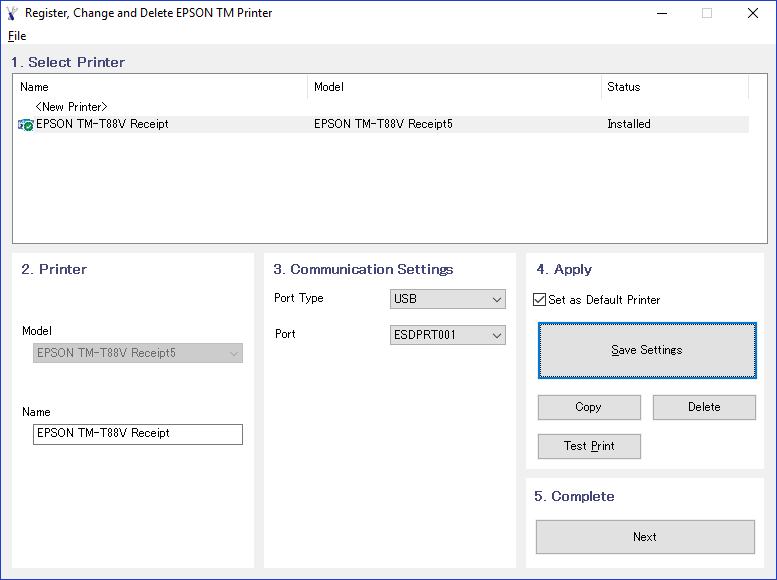The height and width of the screenshot is (580, 777).
Task: Click the Installed status cell
Action: click(628, 124)
